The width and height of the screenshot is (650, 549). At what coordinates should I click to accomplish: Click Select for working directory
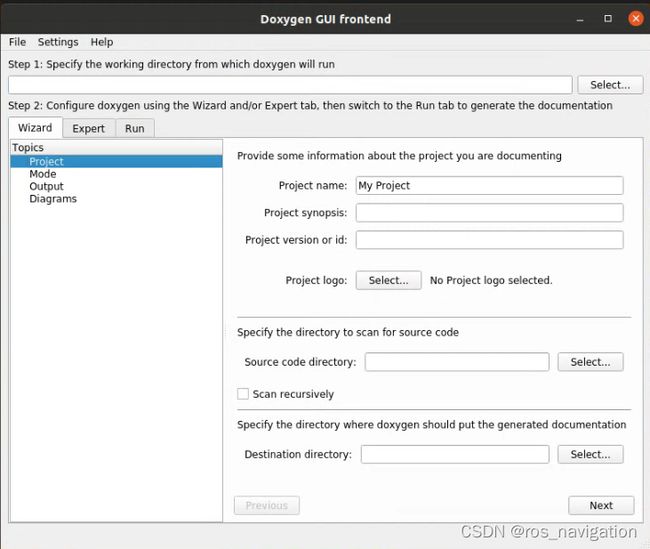tap(610, 85)
